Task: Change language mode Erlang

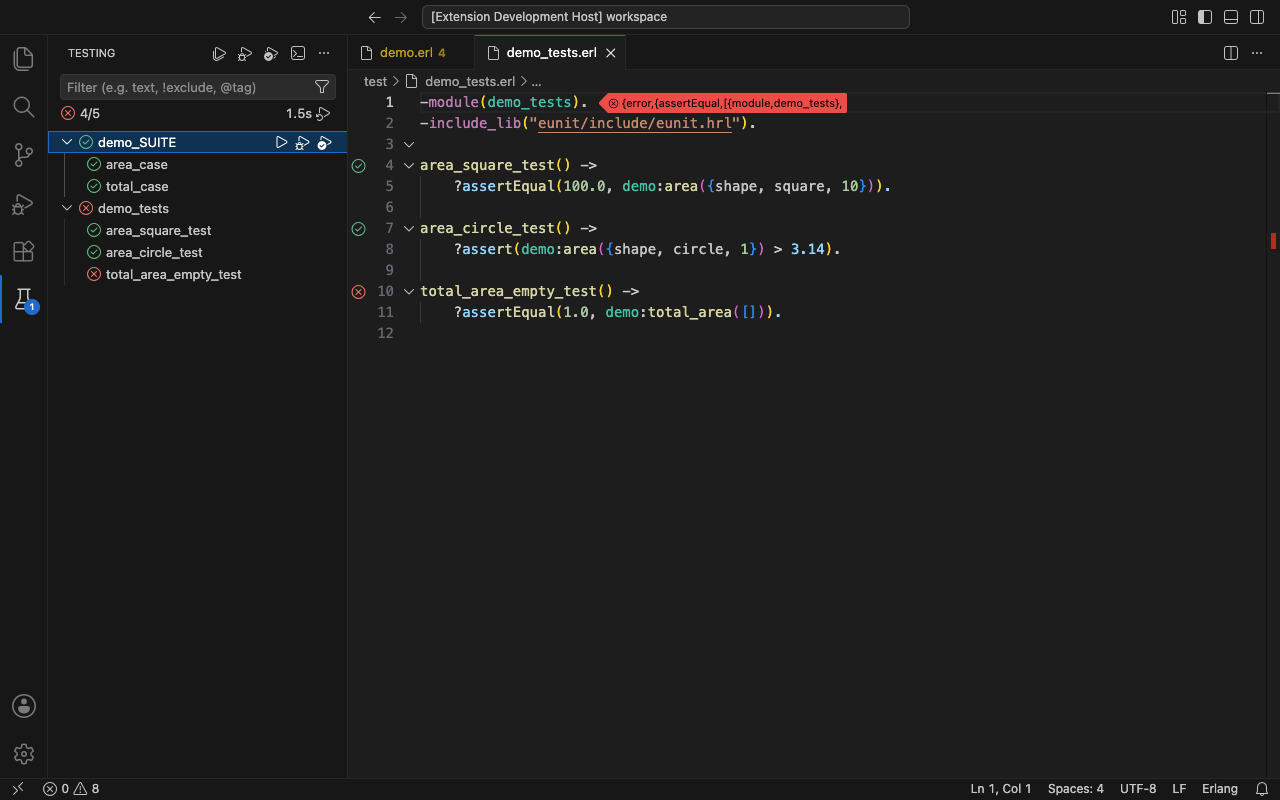Action: click(1220, 789)
